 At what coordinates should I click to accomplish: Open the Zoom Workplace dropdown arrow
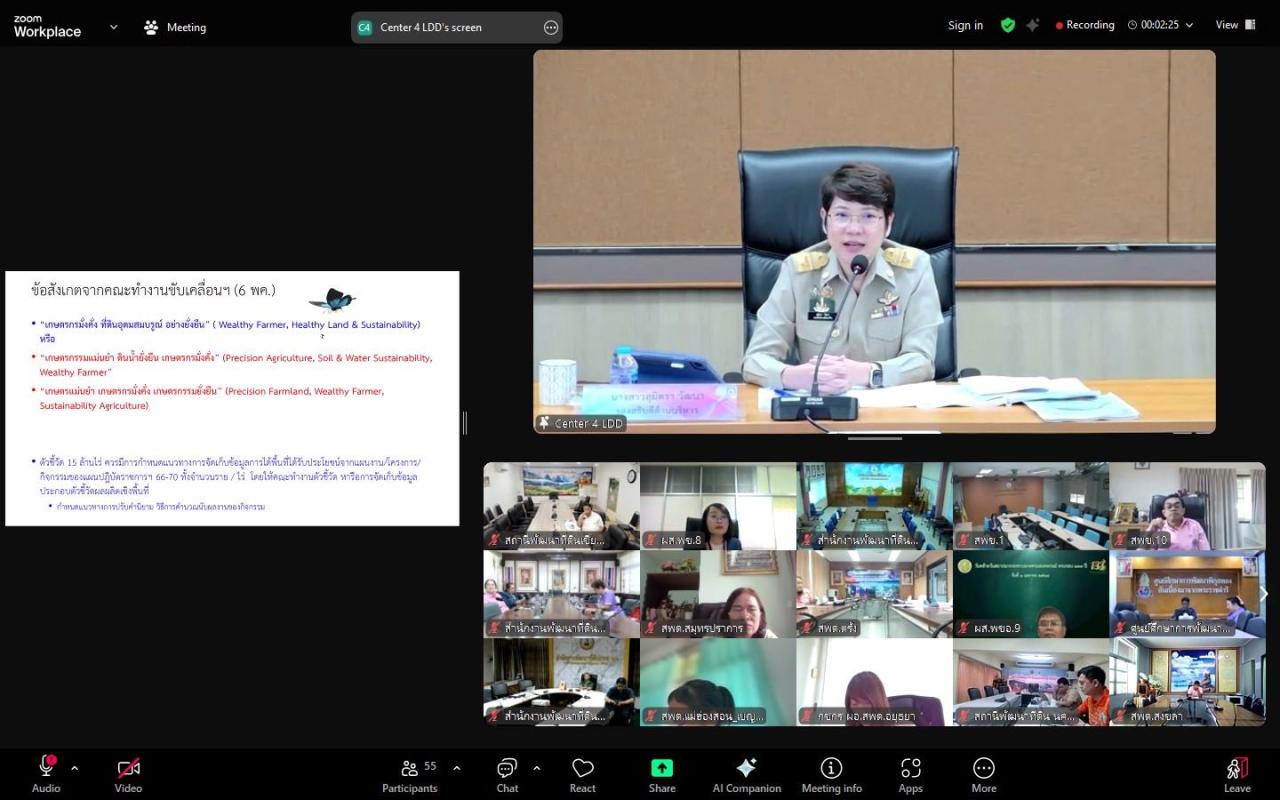(113, 27)
